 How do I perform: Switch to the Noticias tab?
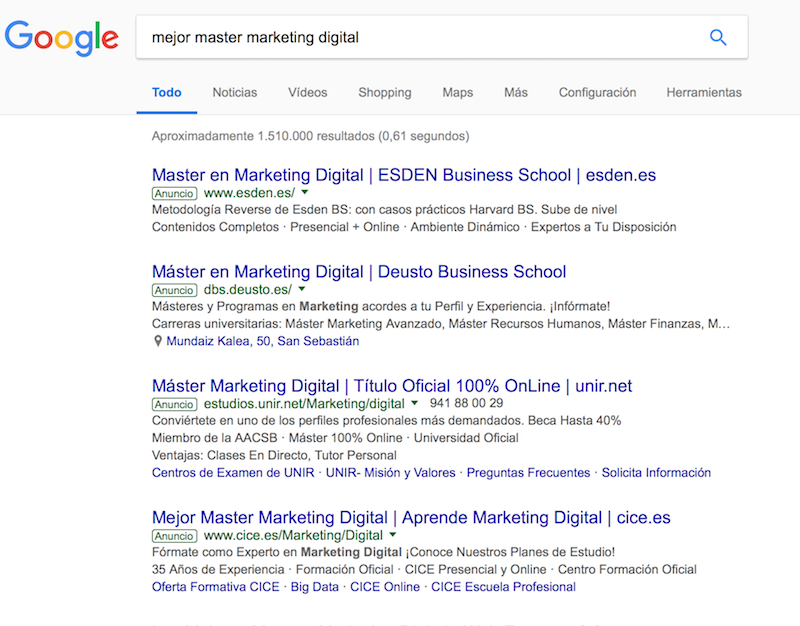(234, 92)
